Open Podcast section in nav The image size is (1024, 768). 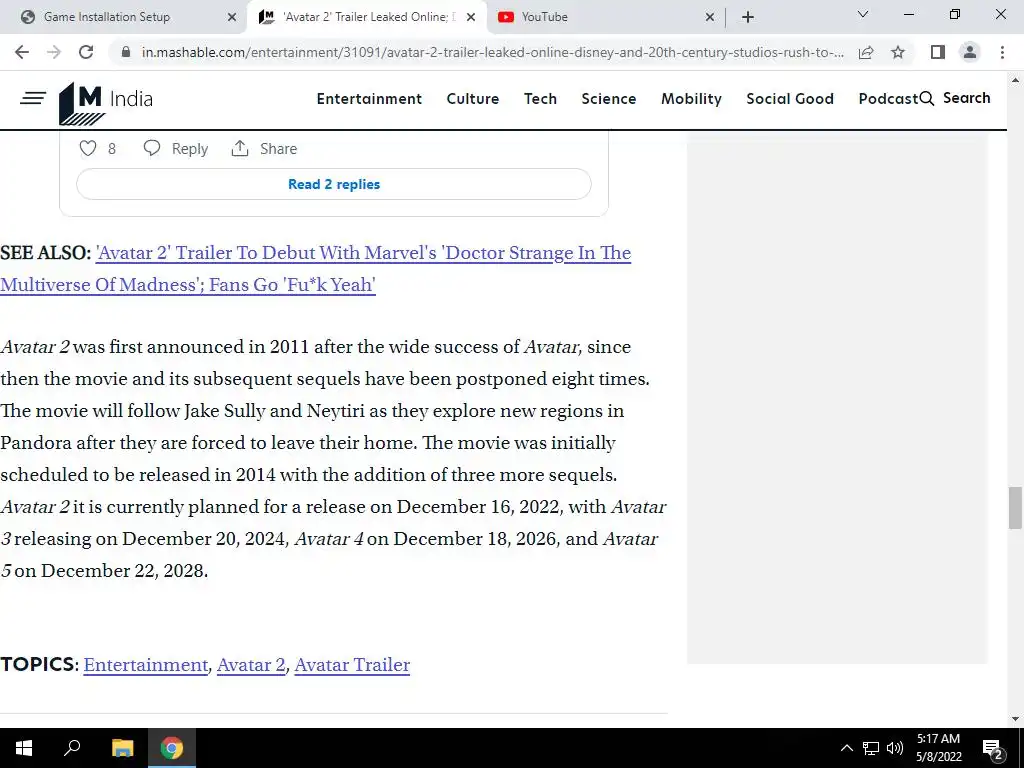point(888,99)
